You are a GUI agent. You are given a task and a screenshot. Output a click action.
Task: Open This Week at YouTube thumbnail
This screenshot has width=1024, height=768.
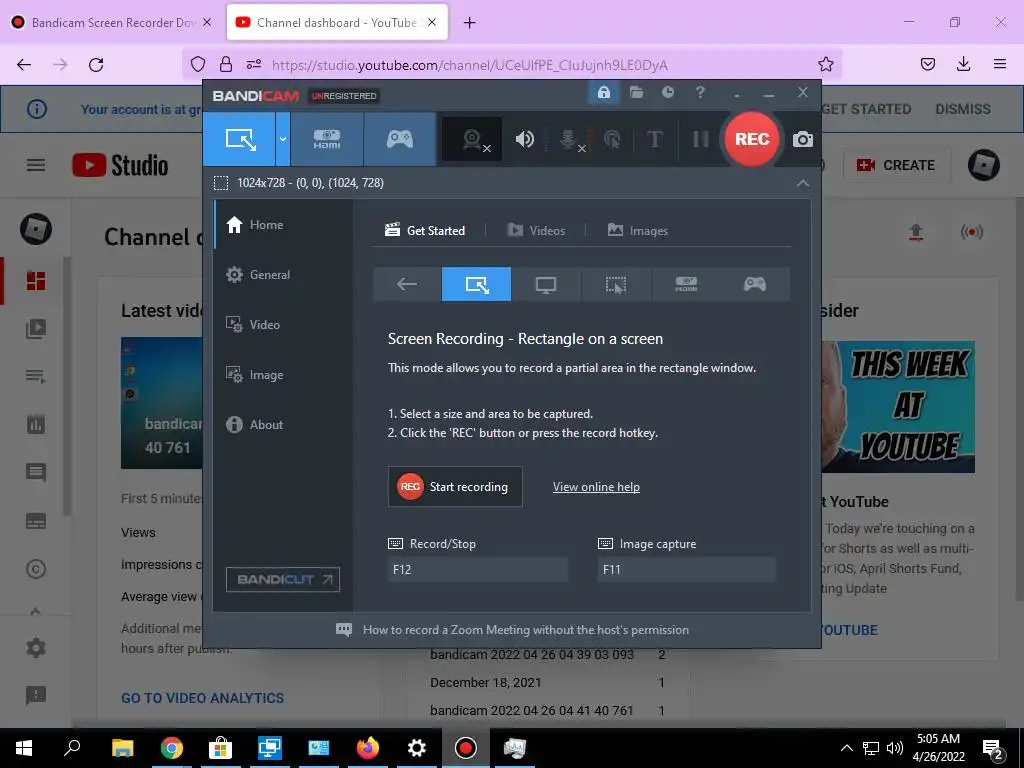(x=898, y=407)
